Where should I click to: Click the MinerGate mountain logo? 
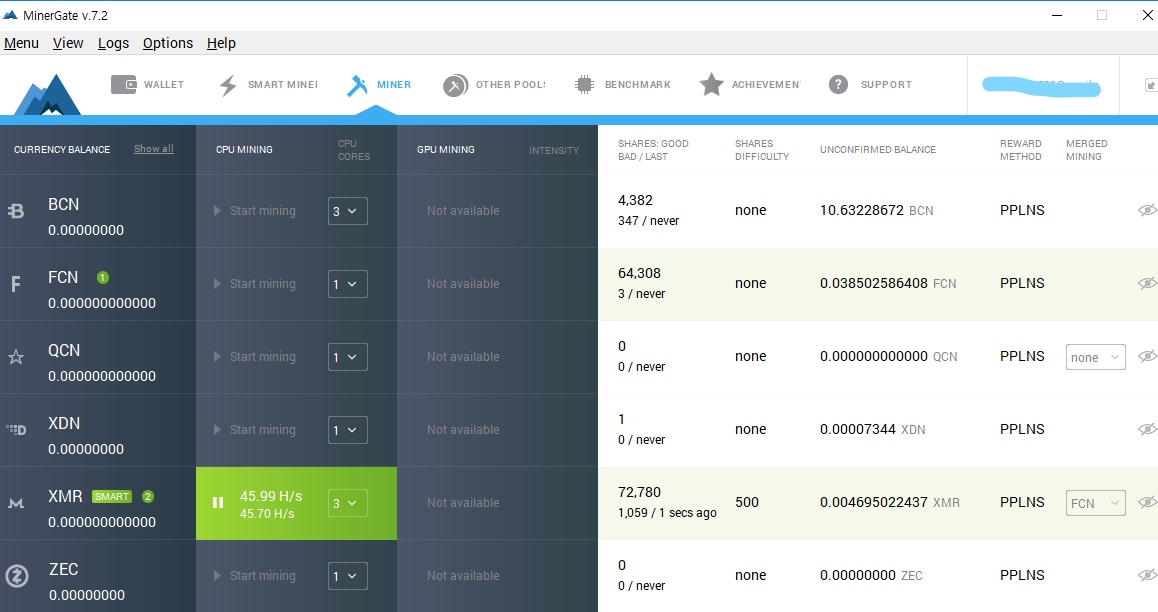point(47,94)
